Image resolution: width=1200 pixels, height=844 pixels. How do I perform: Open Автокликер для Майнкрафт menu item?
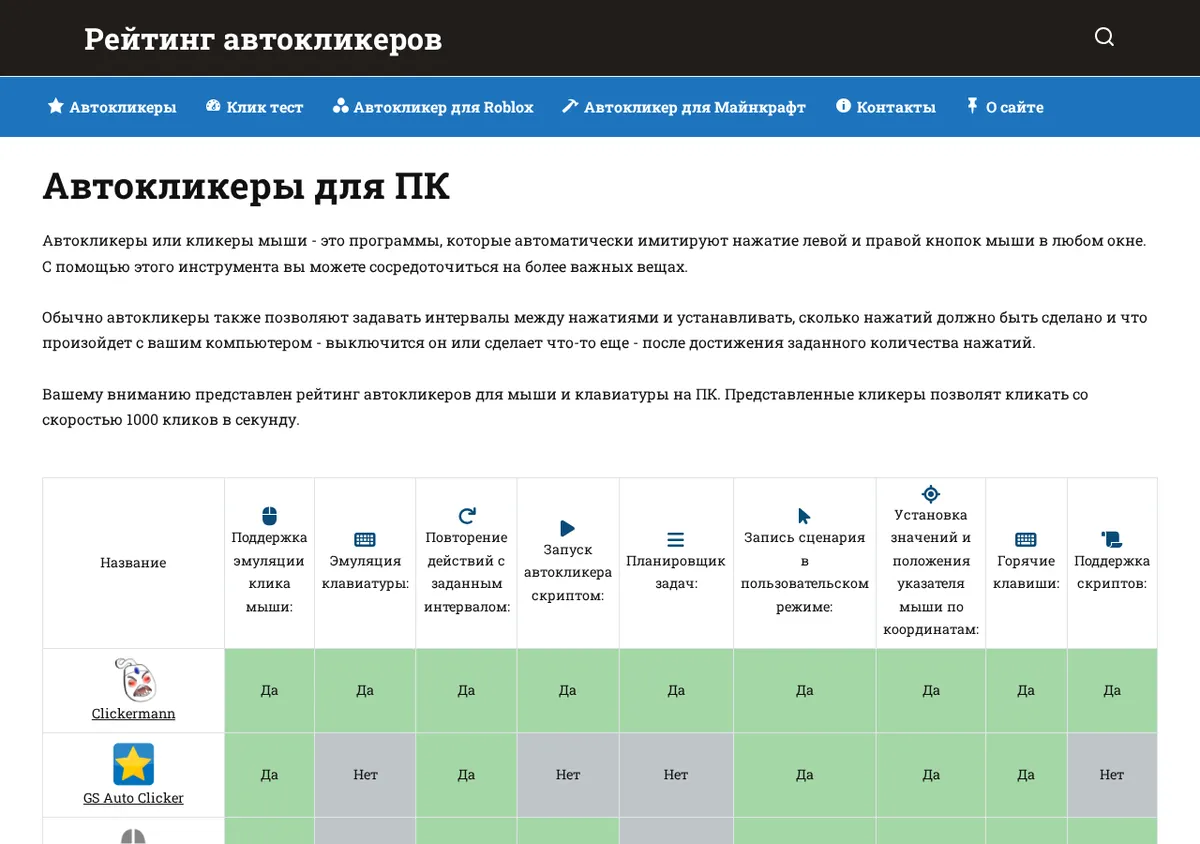(x=684, y=107)
